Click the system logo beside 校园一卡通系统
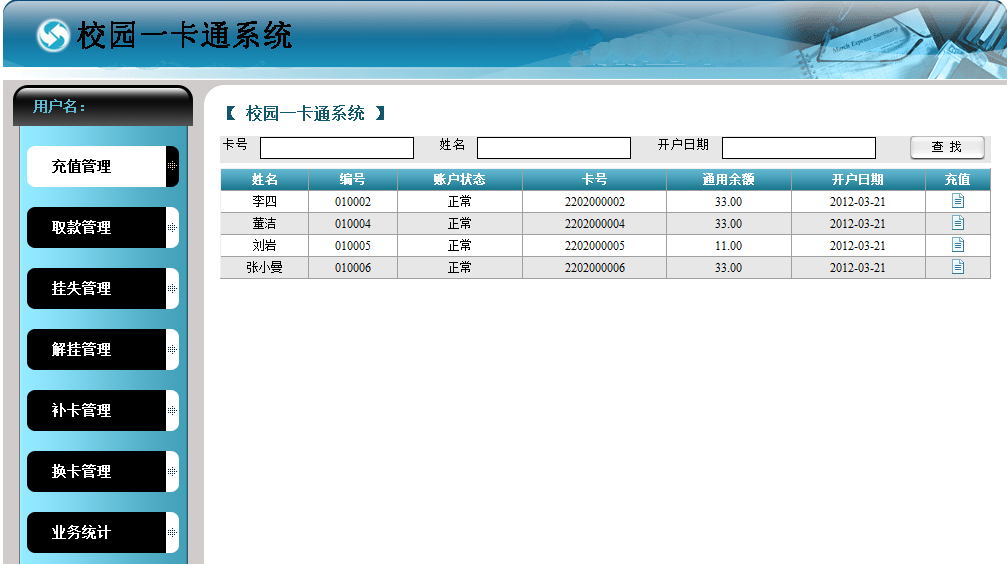 (x=53, y=35)
